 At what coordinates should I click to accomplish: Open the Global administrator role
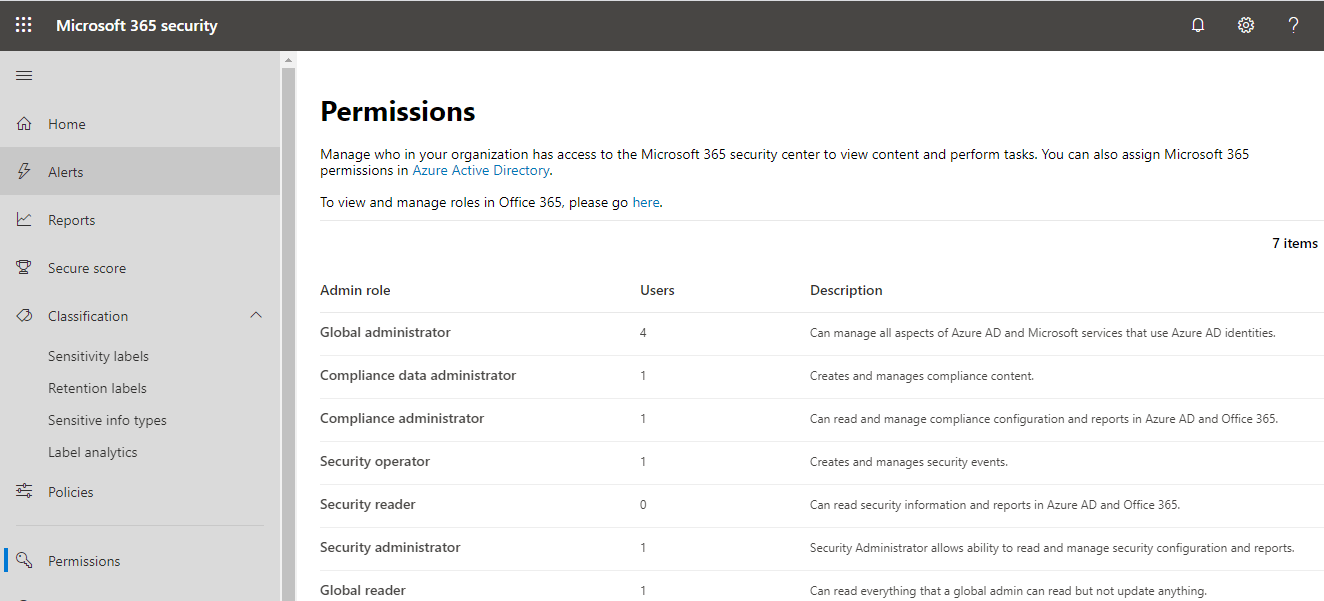(x=385, y=332)
